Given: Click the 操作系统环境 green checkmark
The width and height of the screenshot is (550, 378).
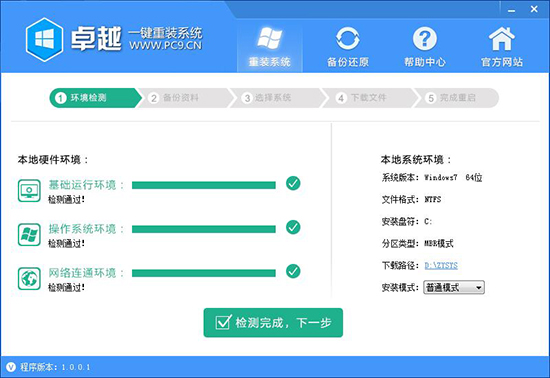Looking at the screenshot, I should 293,227.
